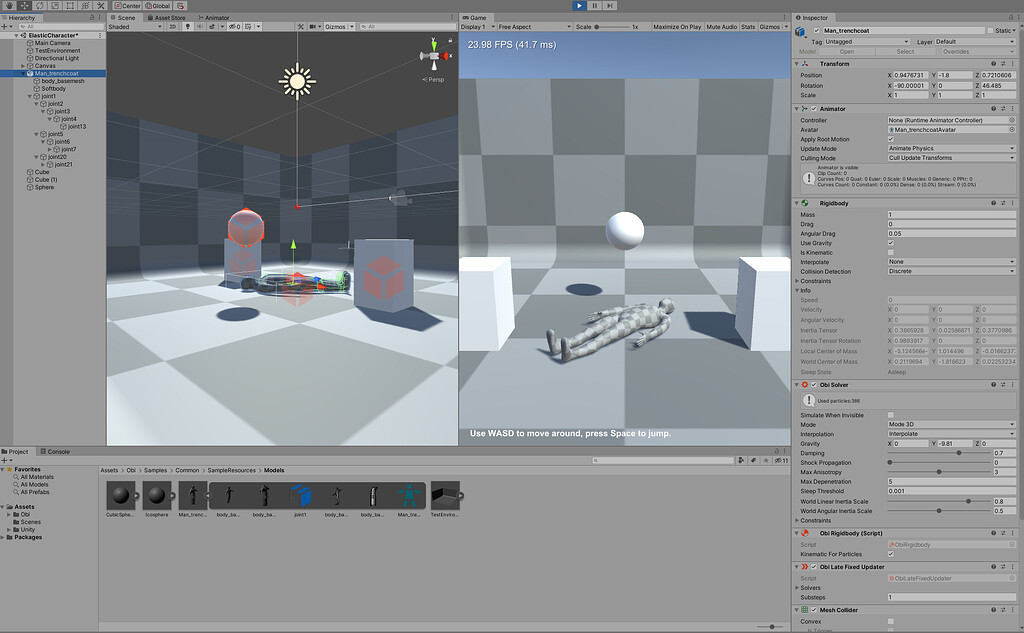
Task: Disable Use Gravity on the Rigidbody
Action: click(892, 243)
